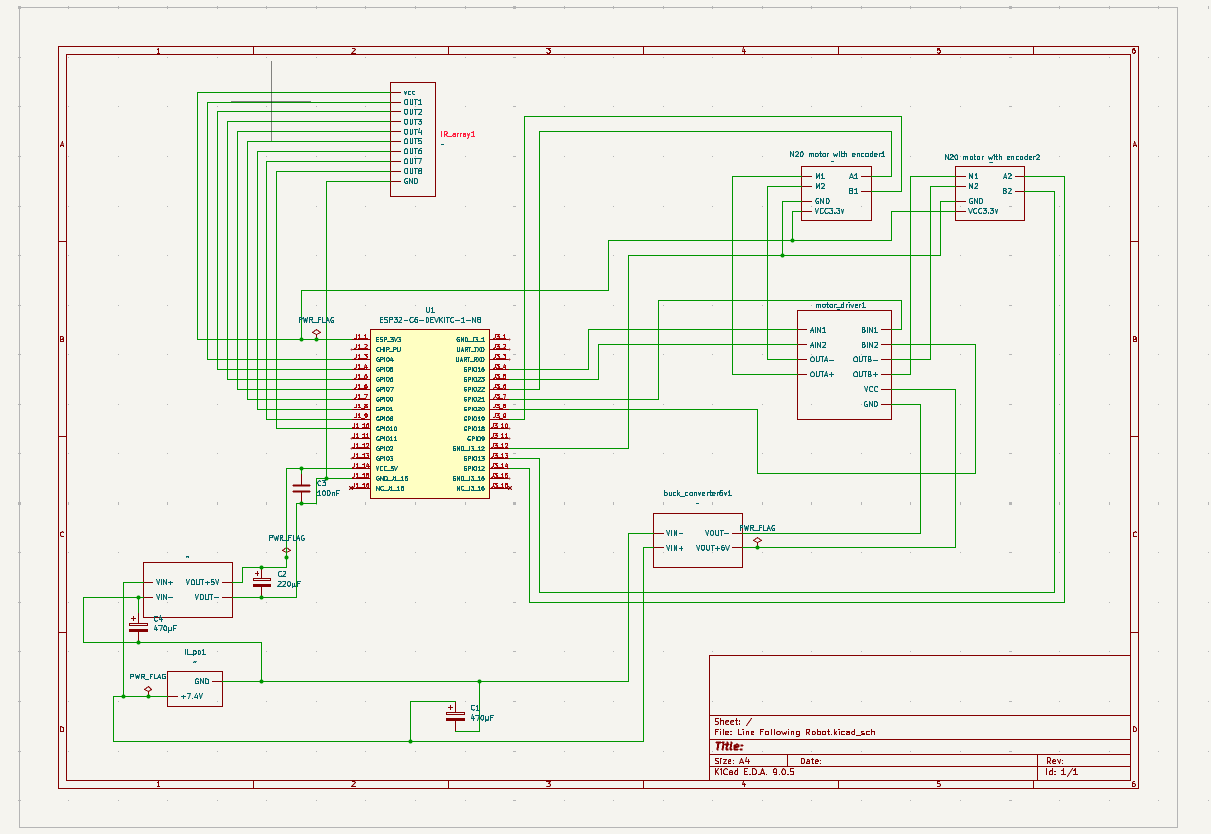Select the C2 220µF capacitor symbol
Image resolution: width=1211 pixels, height=834 pixels.
[x=262, y=581]
